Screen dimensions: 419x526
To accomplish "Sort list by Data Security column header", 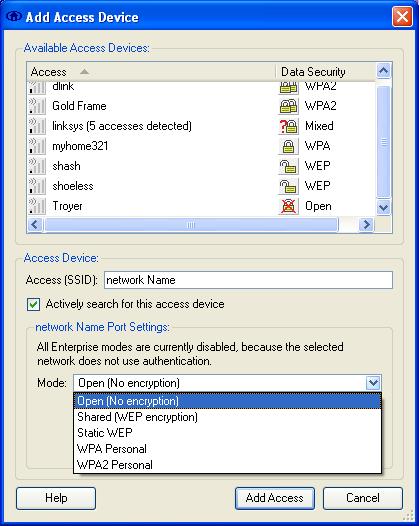I will (x=325, y=72).
